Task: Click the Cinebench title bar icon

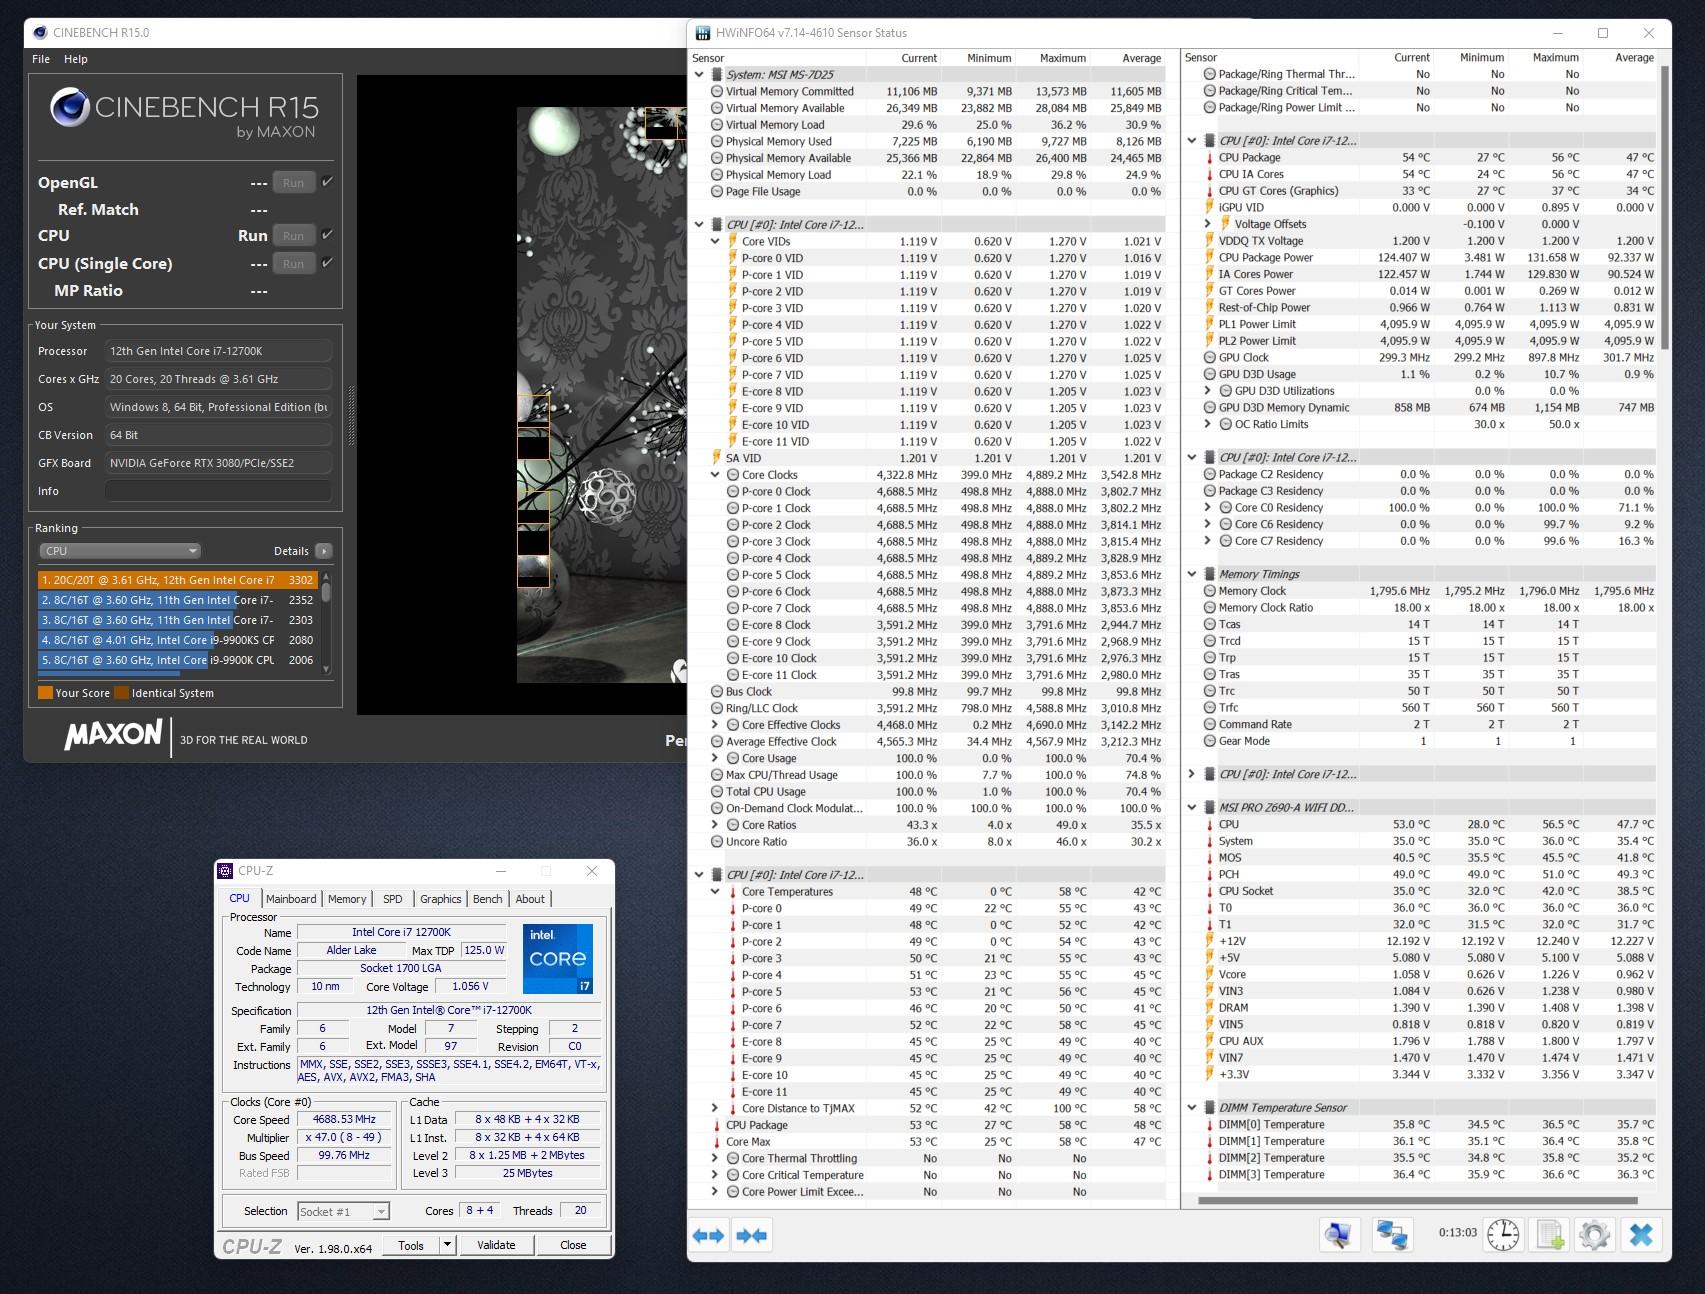Action: 40,33
